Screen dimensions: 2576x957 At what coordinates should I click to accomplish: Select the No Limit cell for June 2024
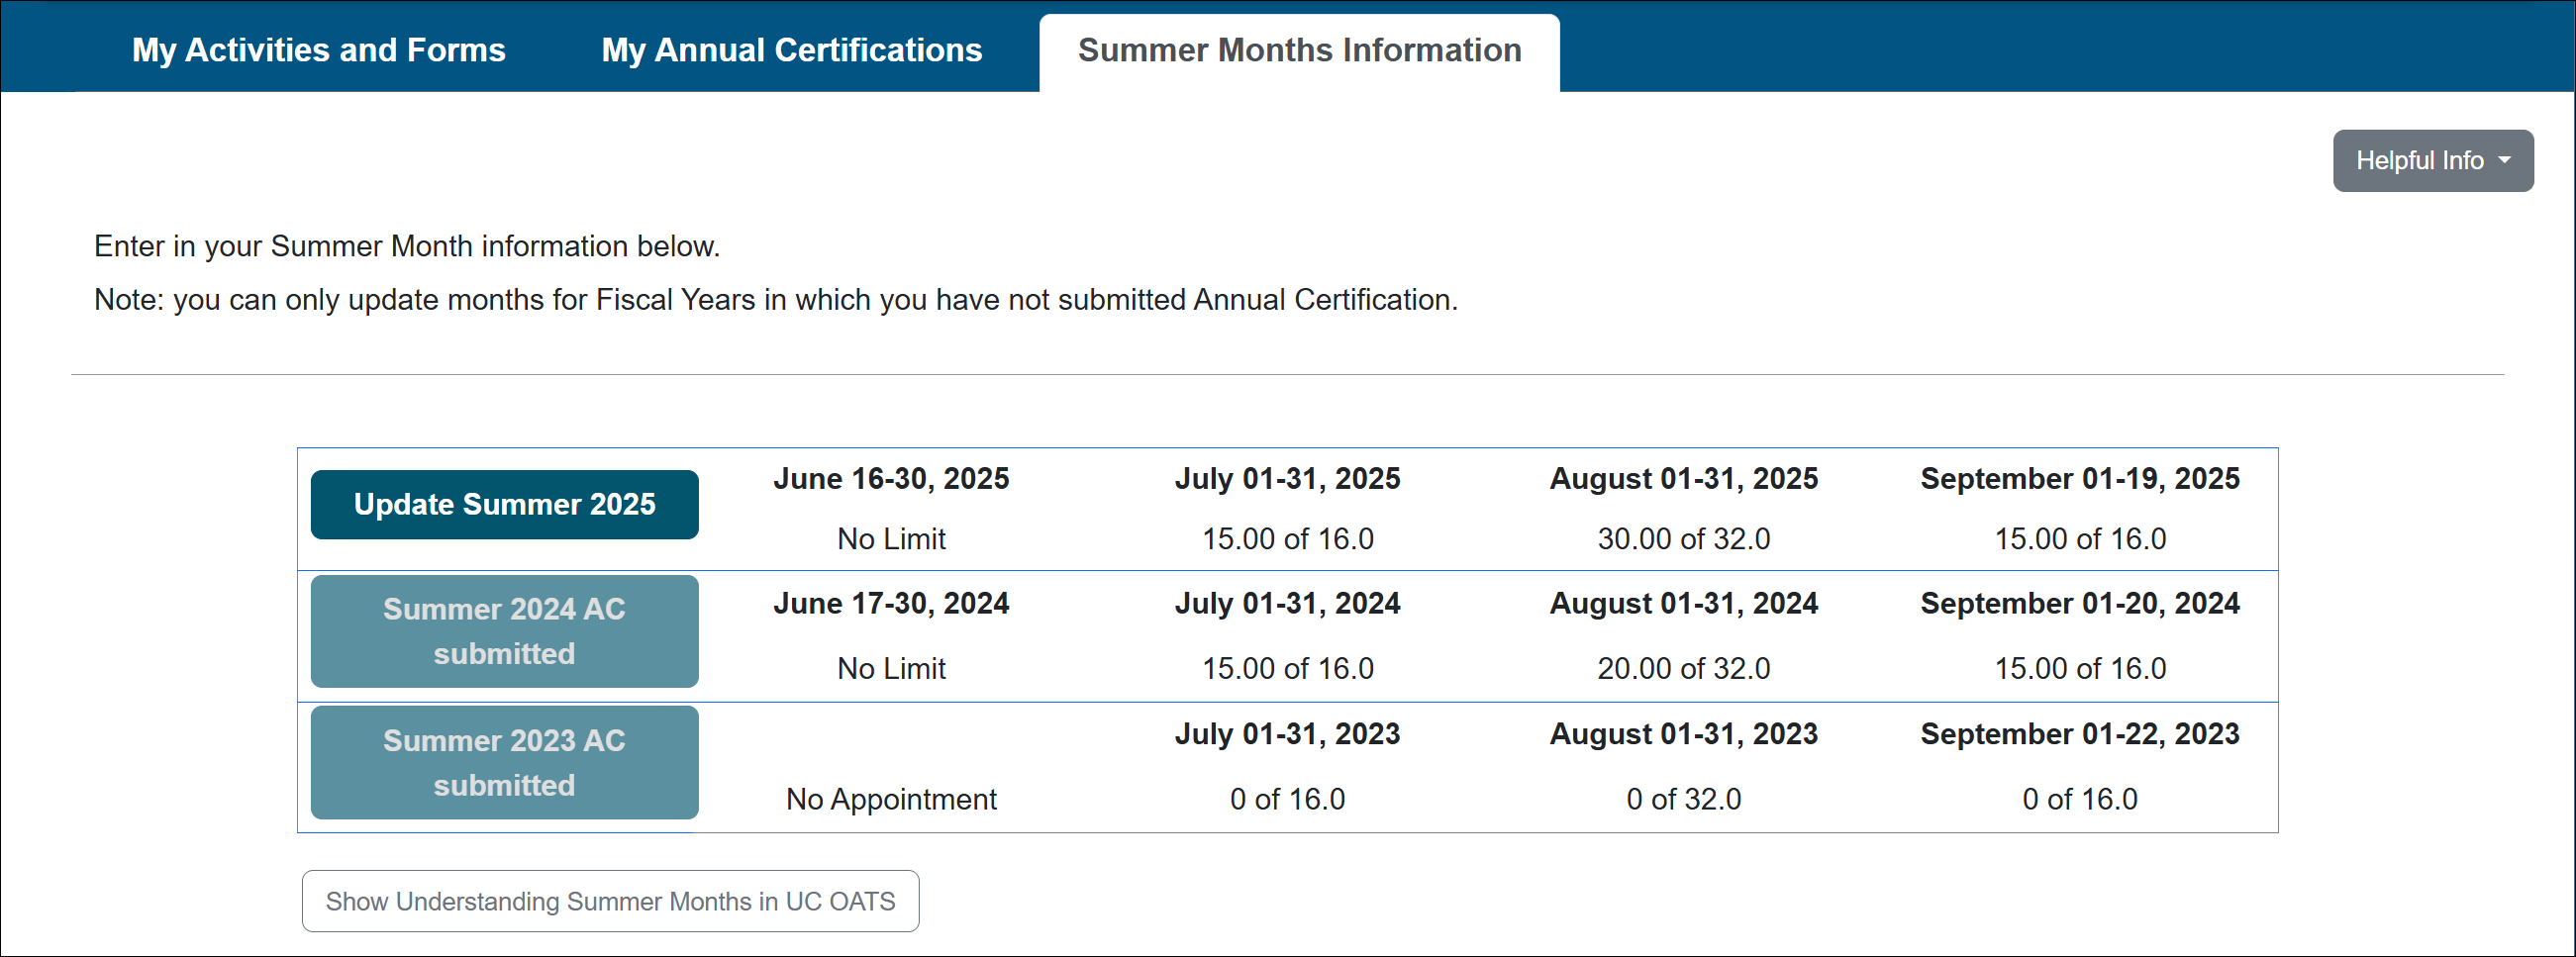coord(891,667)
